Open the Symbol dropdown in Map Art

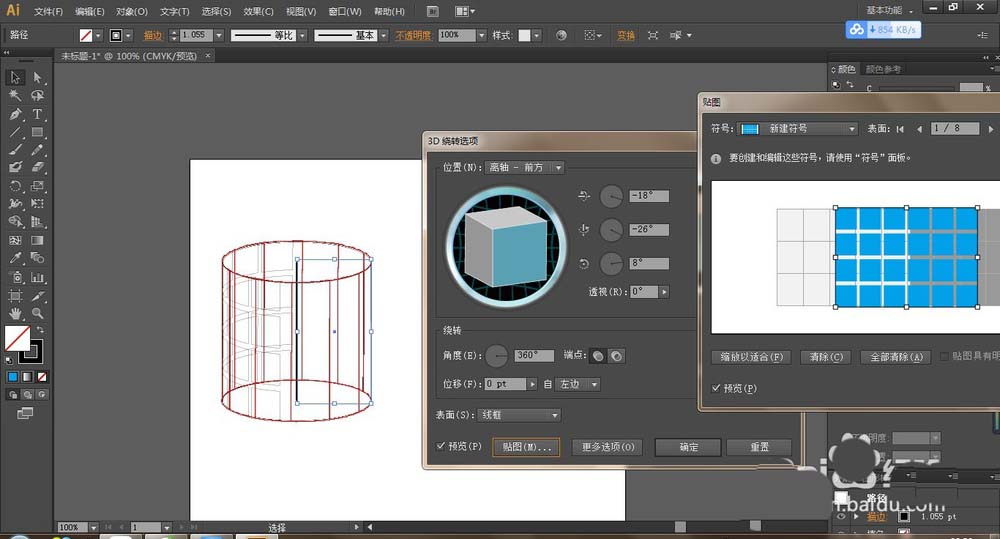(797, 129)
